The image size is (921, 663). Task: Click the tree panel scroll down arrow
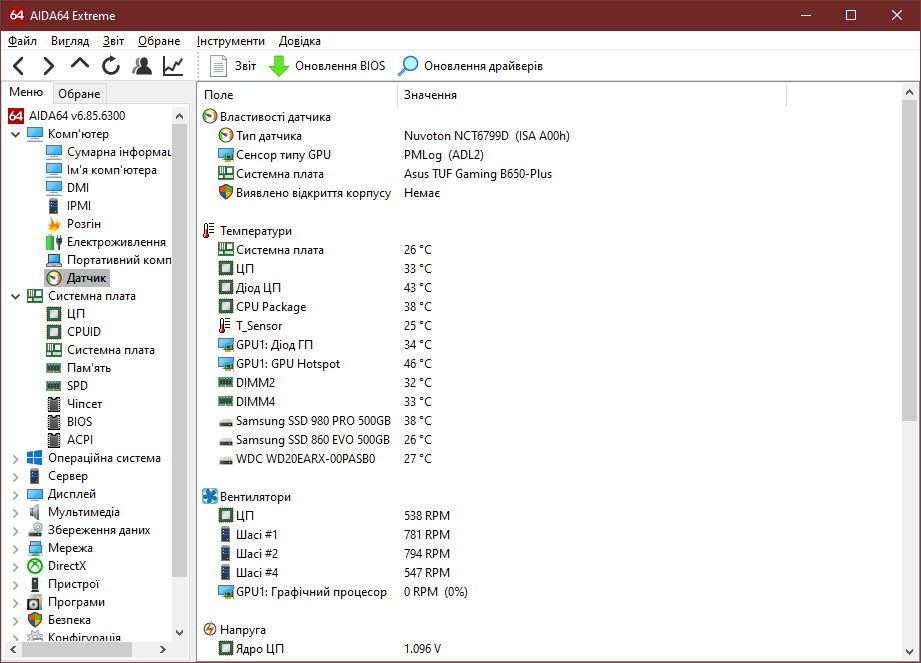click(x=180, y=632)
